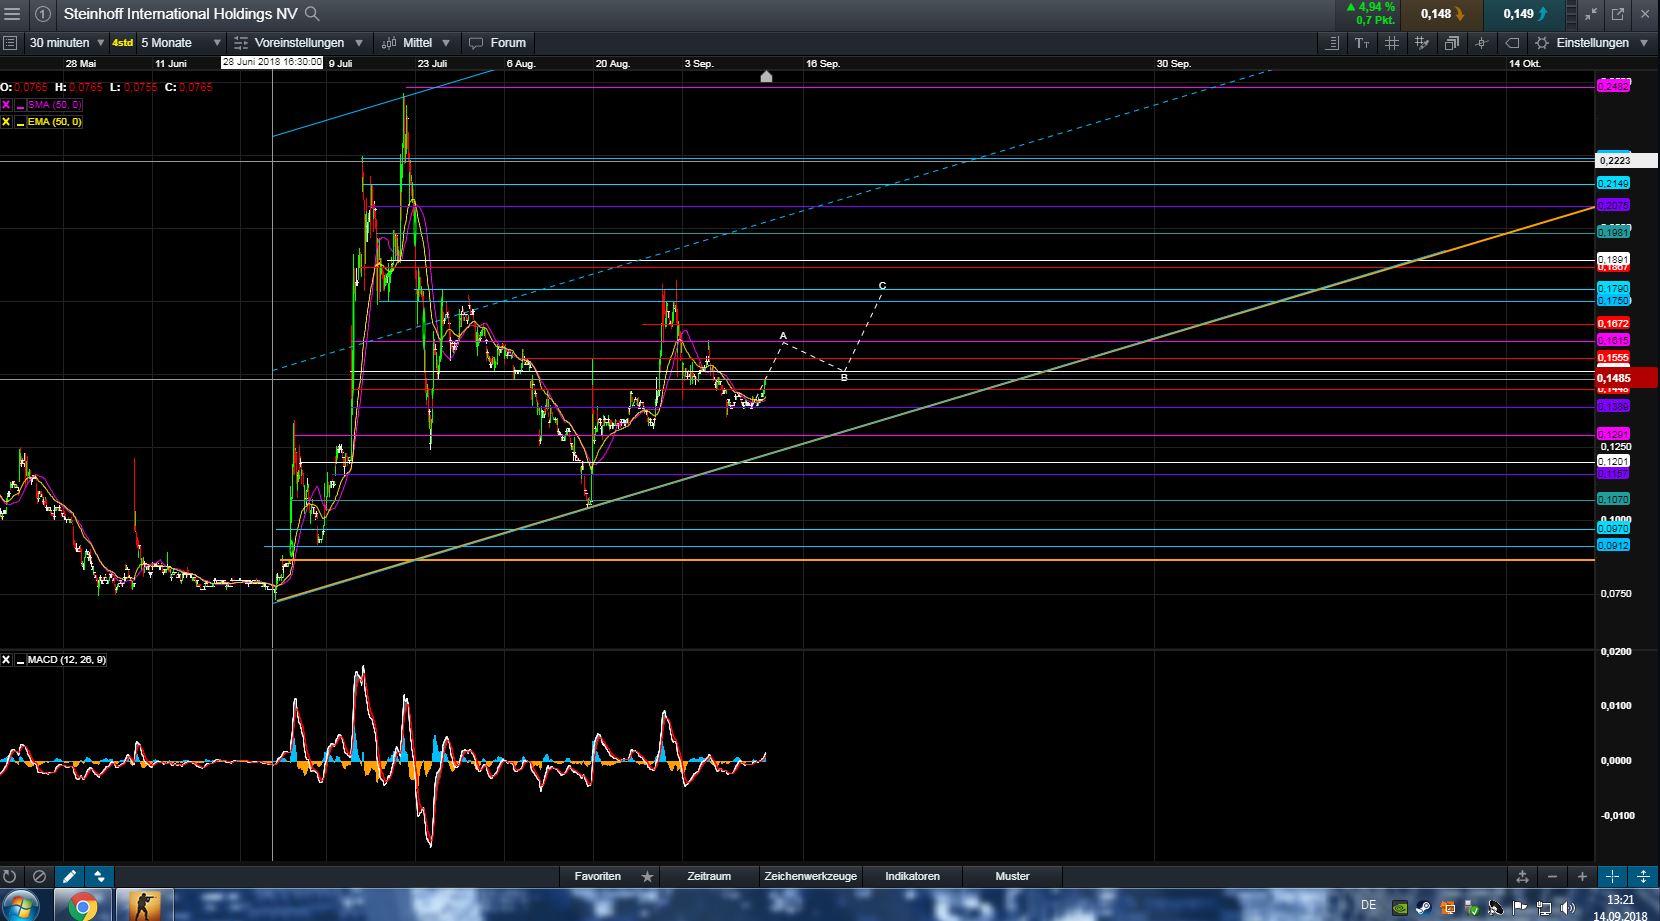Viewport: 1660px width, 921px height.
Task: Click the pencil drawing mode icon
Action: pos(69,876)
